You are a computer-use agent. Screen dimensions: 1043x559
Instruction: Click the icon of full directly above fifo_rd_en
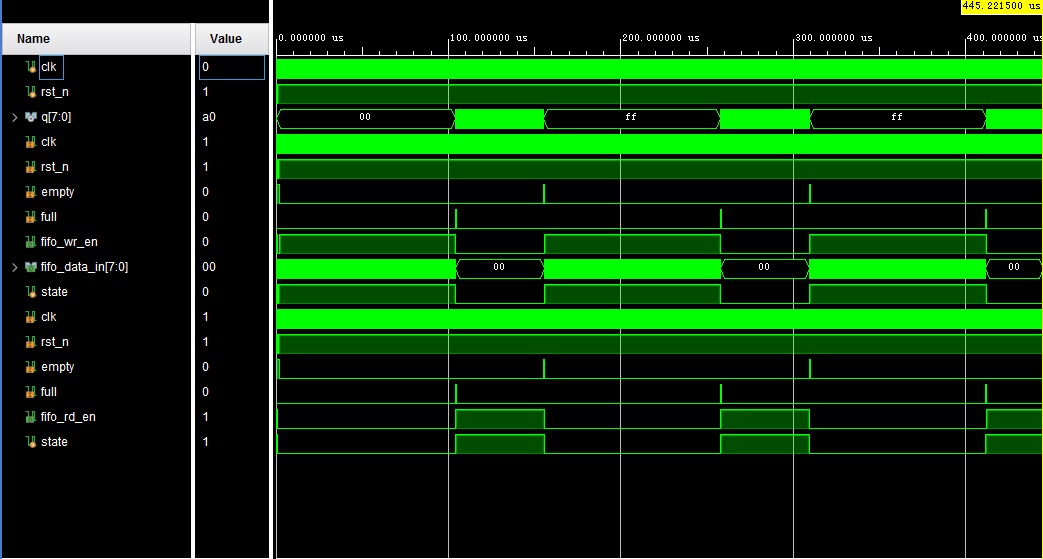[30, 392]
